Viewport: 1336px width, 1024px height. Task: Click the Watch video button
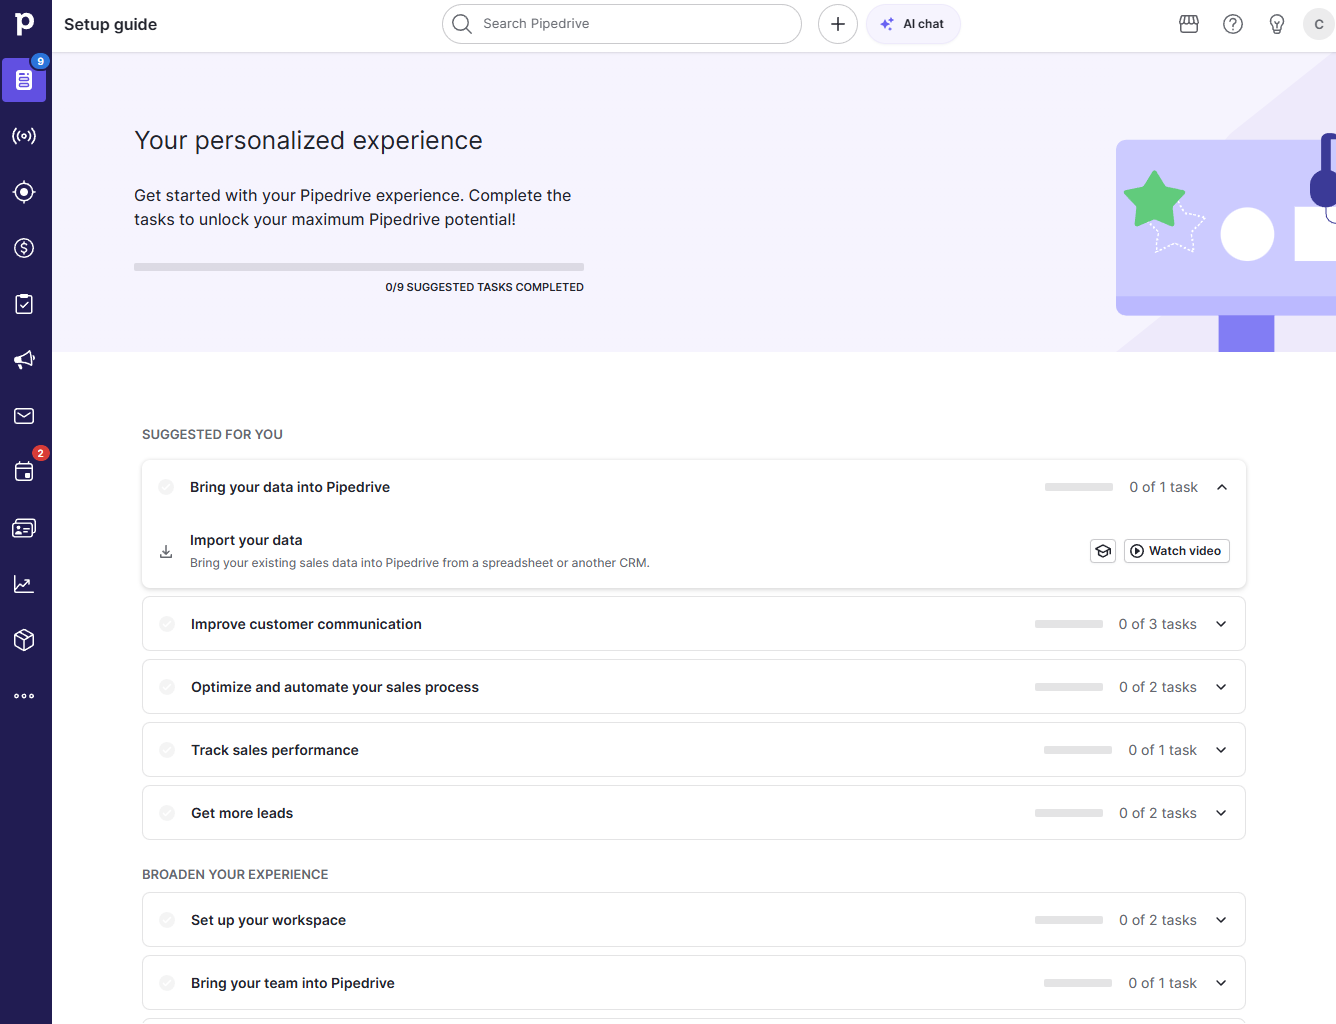tap(1176, 551)
